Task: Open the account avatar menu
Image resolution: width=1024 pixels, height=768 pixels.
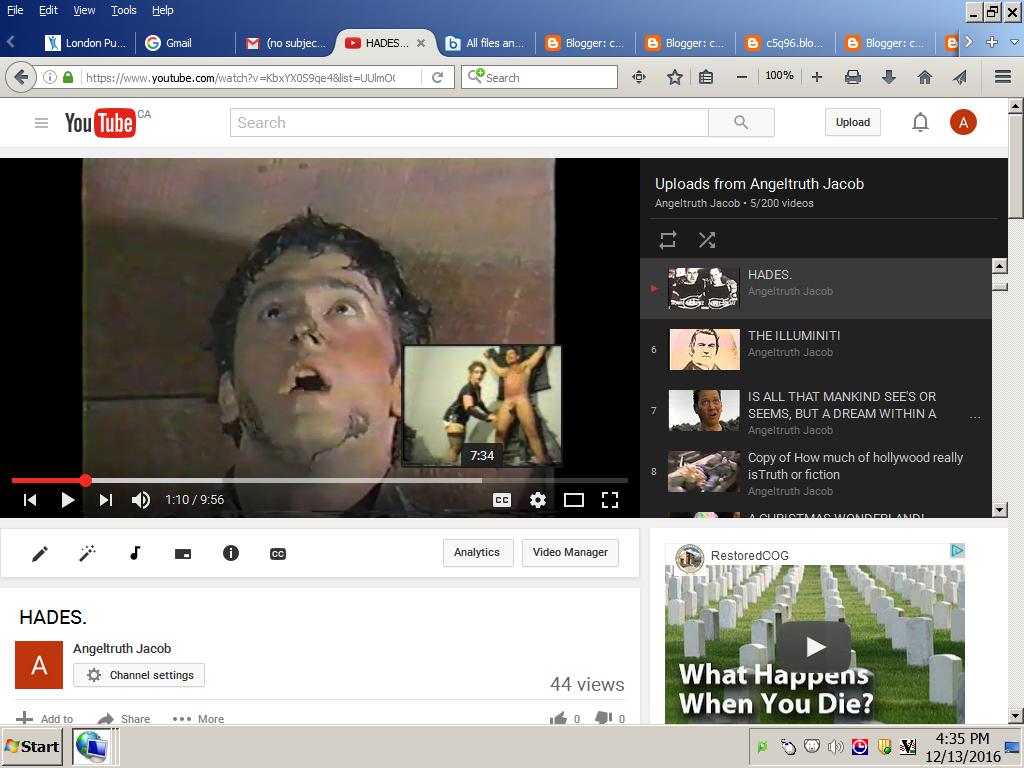Action: pyautogui.click(x=963, y=122)
